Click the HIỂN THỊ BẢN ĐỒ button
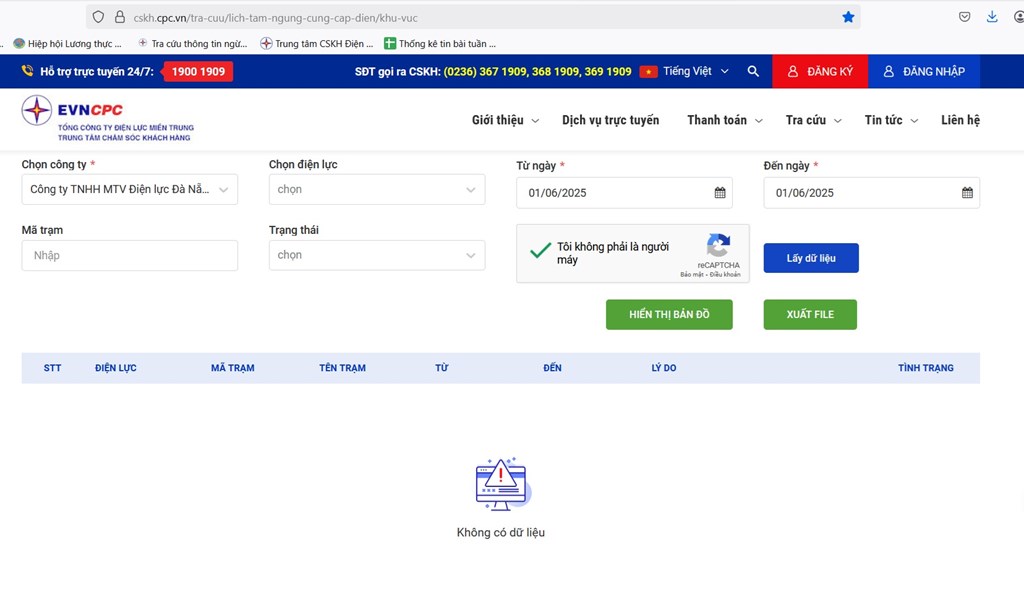 669,315
